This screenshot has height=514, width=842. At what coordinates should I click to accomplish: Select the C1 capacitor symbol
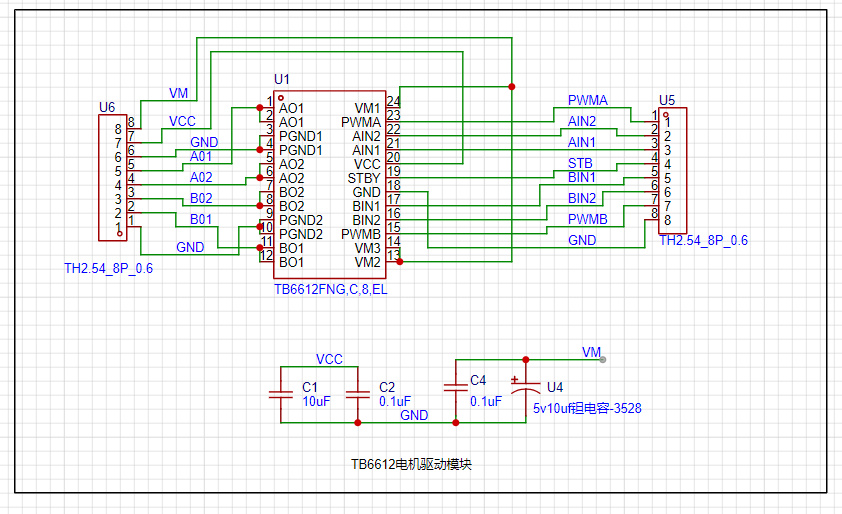(x=281, y=395)
